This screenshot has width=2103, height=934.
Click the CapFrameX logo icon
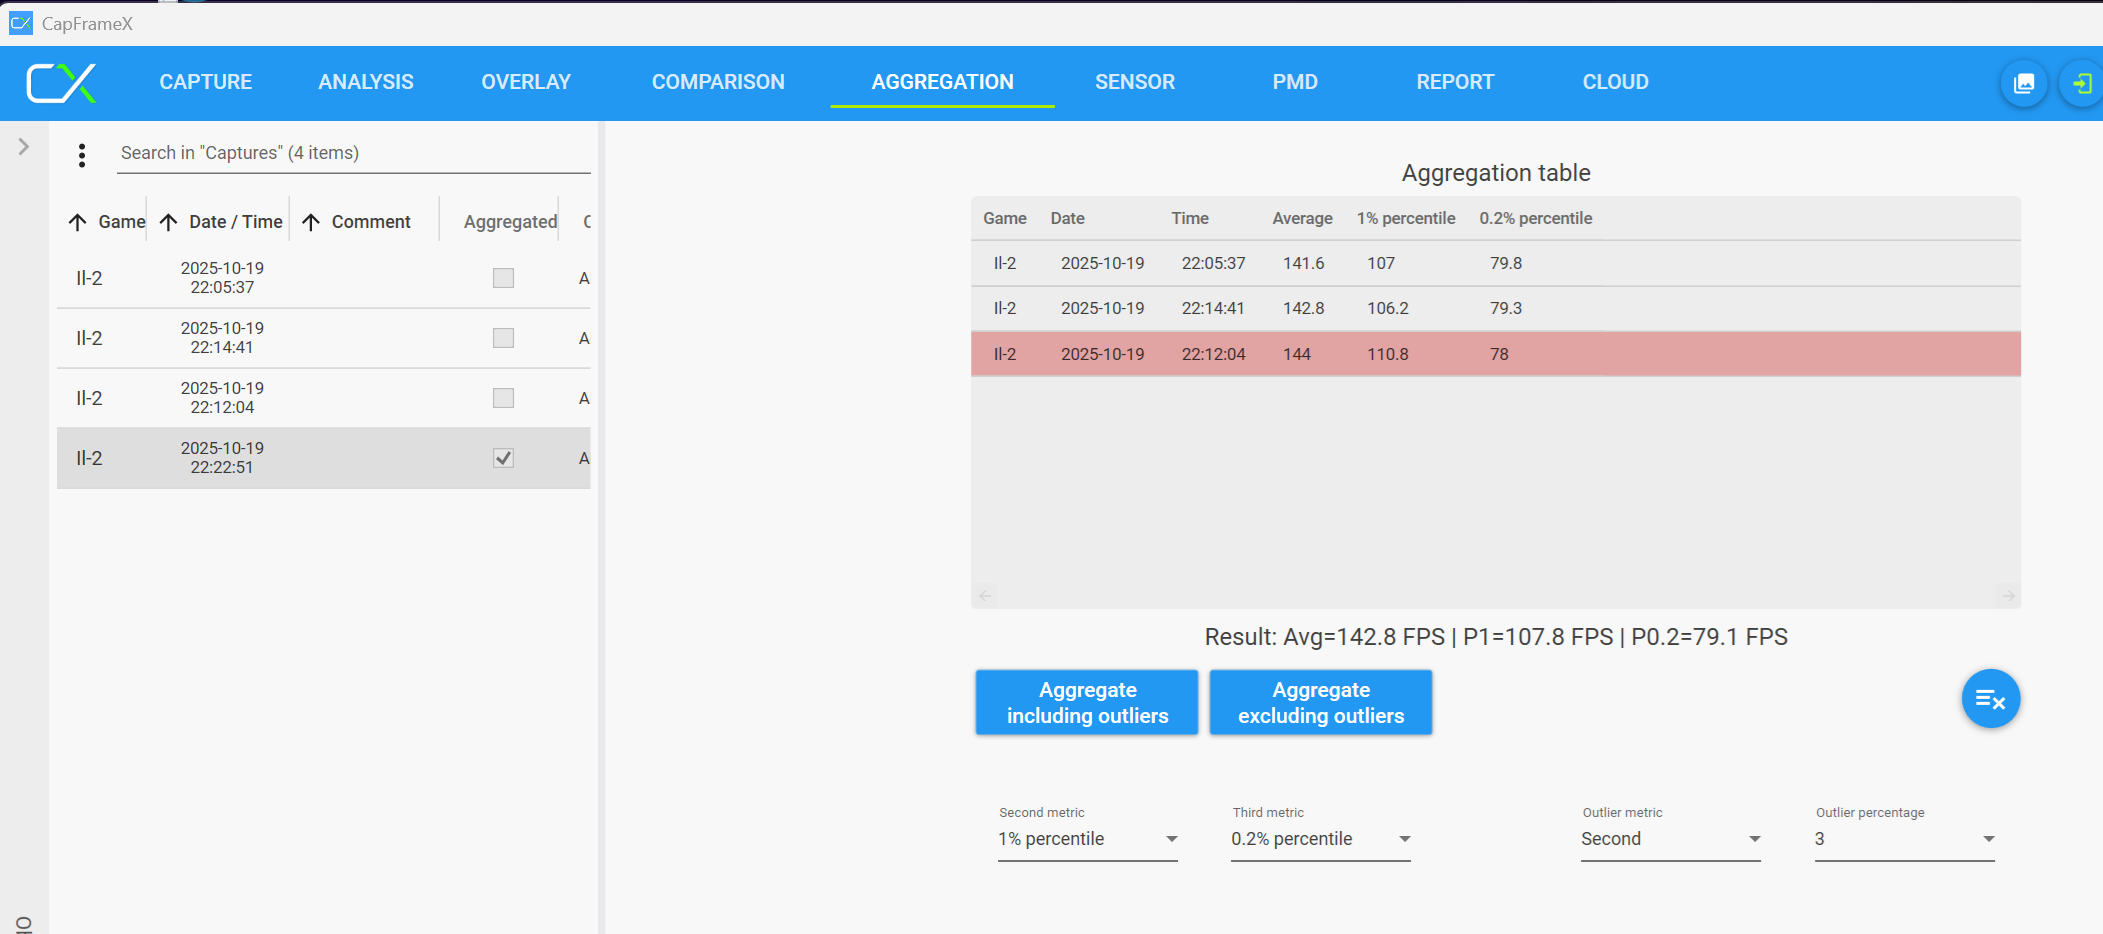pos(61,83)
